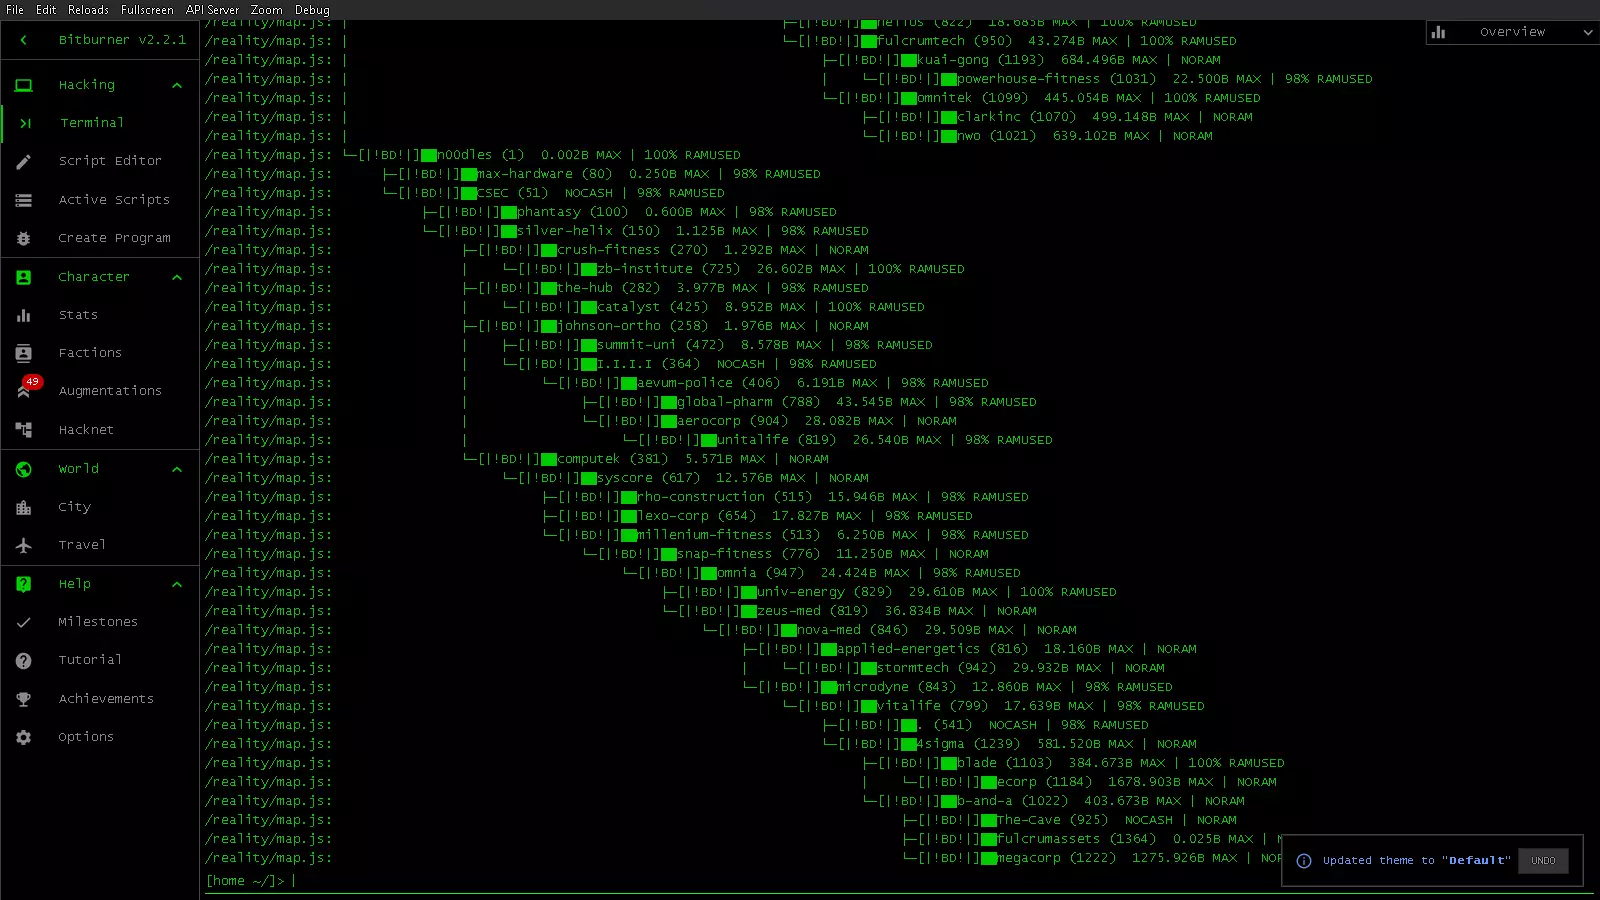Click the megacorp server name
The image size is (1600, 900).
click(x=1029, y=858)
